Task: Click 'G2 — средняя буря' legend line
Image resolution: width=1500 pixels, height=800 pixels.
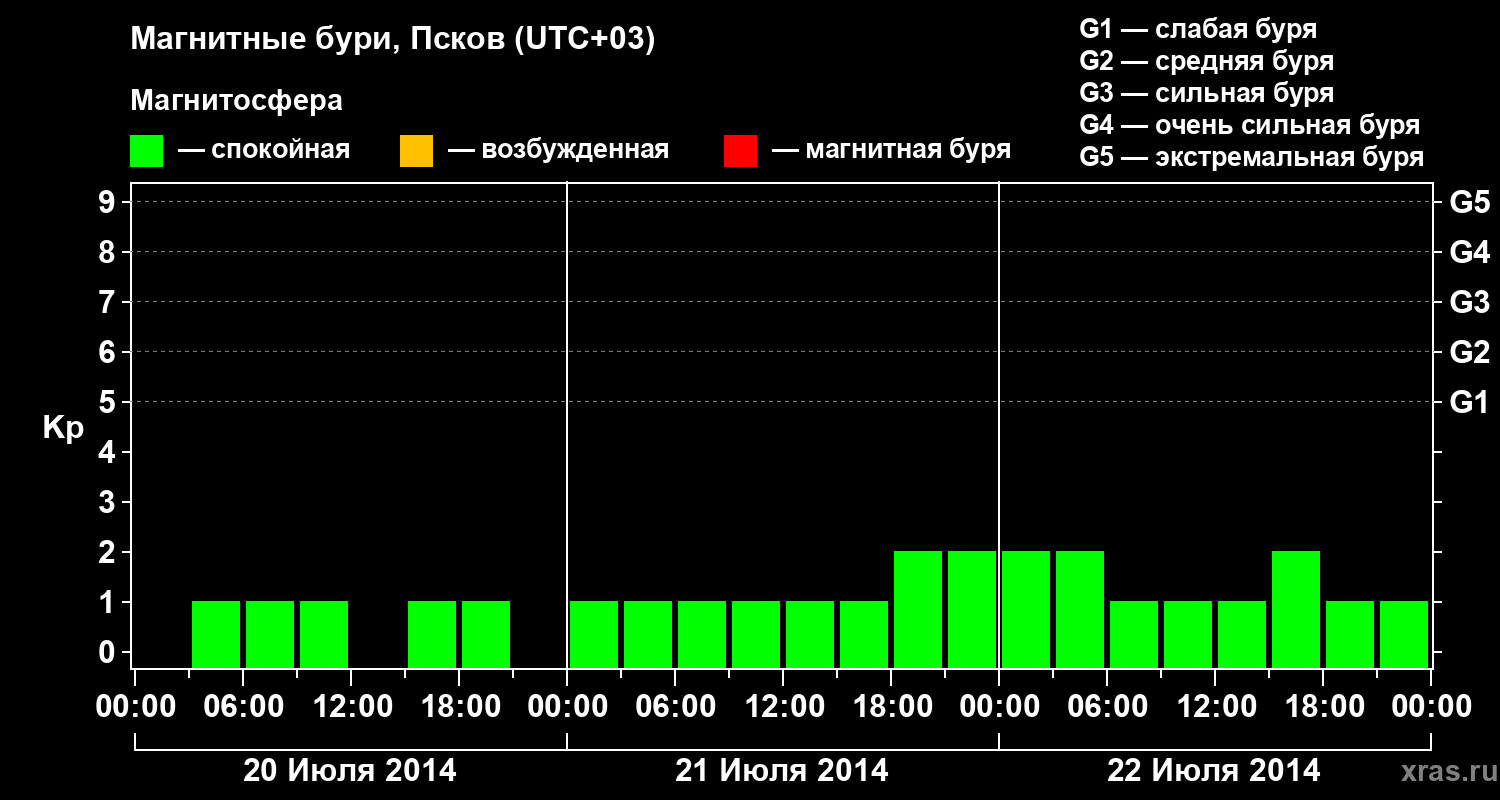Action: tap(1207, 61)
